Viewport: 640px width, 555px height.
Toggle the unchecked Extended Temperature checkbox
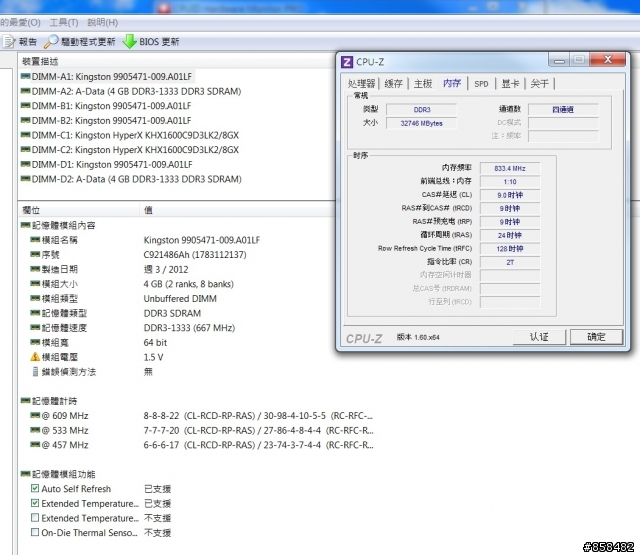pos(35,518)
